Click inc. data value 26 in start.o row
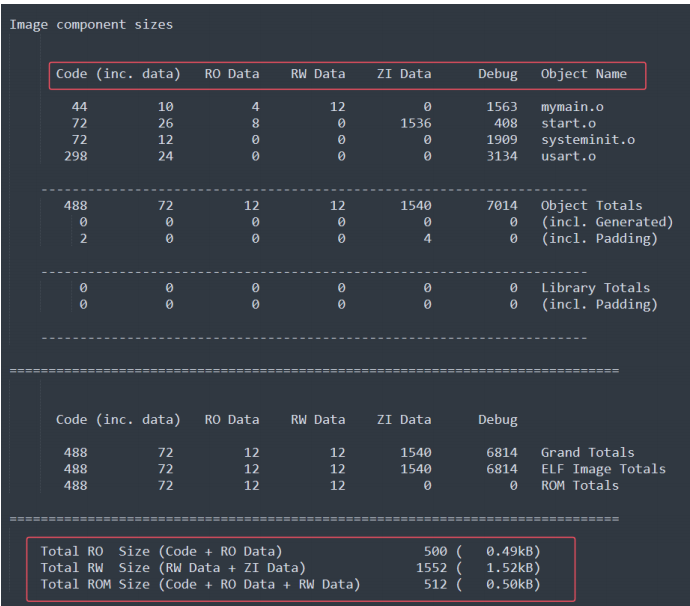This screenshot has height=606, width=690. pos(165,123)
